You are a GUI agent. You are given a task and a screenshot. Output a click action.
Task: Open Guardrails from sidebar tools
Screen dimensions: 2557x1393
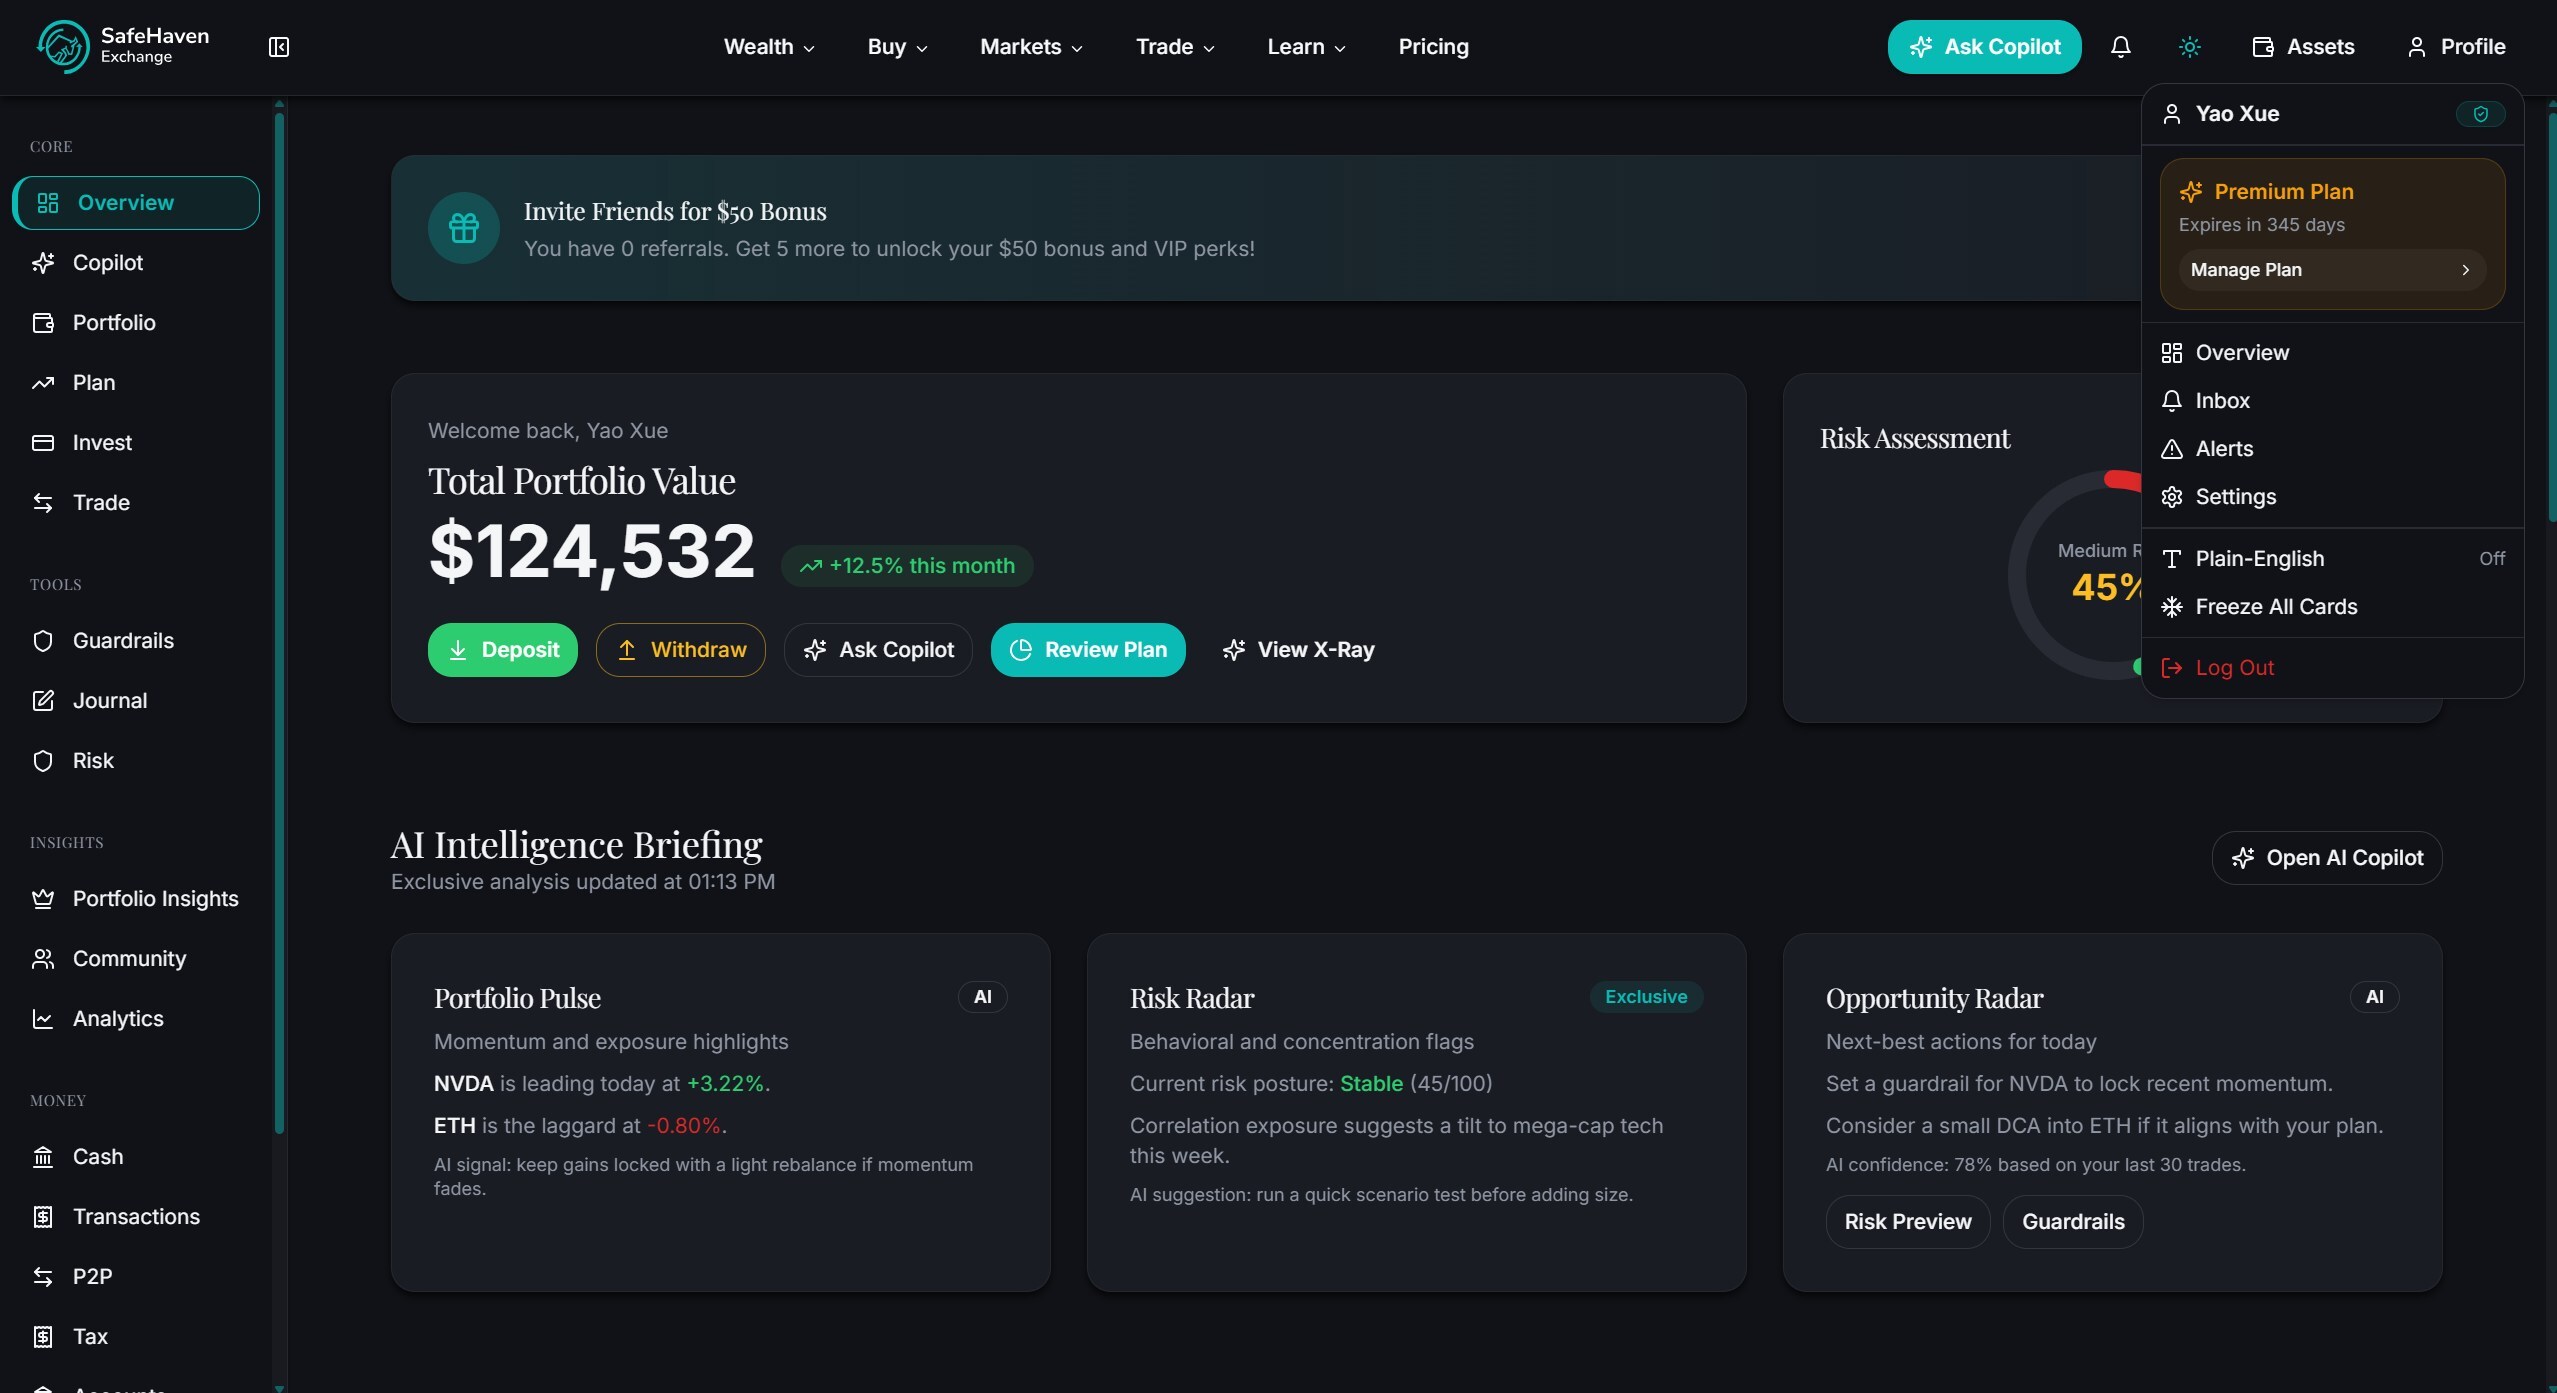(122, 641)
